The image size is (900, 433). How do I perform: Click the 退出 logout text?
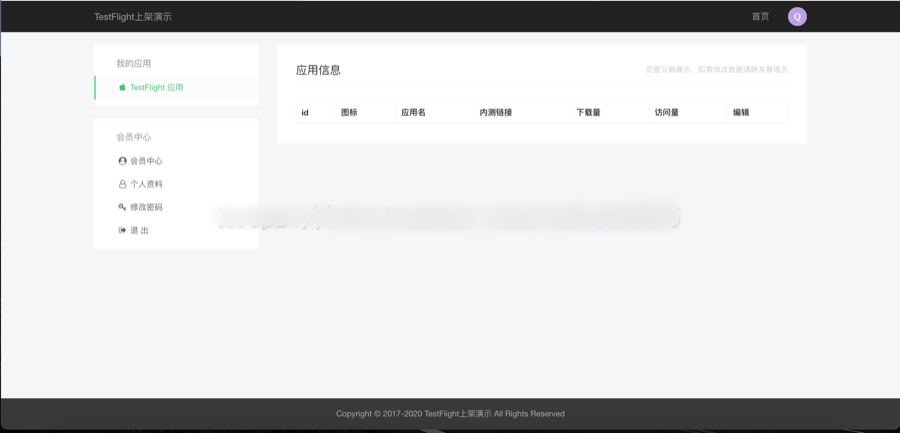(x=139, y=230)
